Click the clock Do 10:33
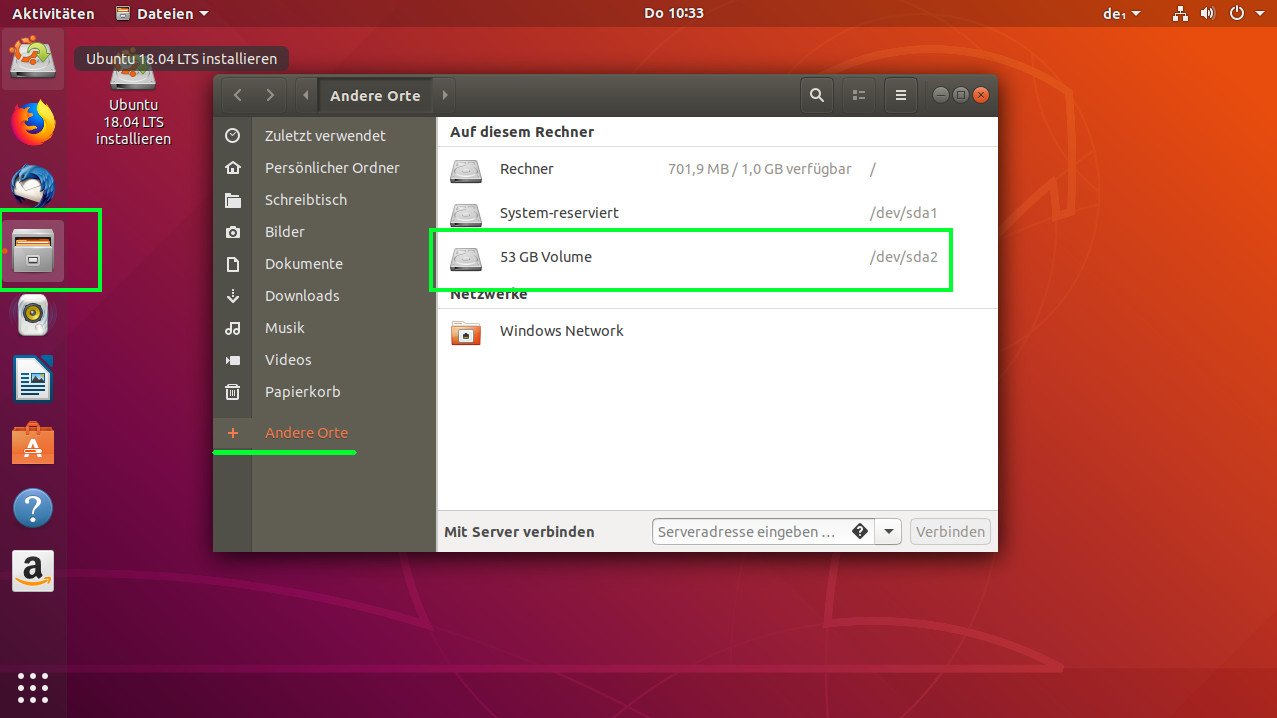The image size is (1277, 718). (674, 13)
